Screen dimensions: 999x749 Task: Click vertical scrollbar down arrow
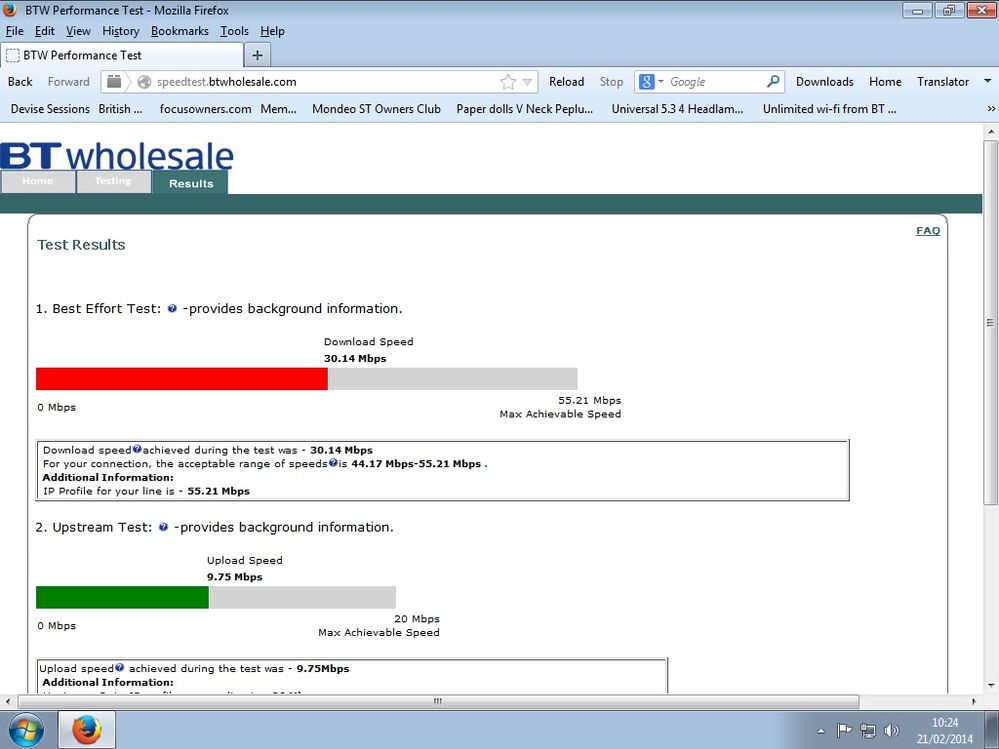click(x=990, y=686)
